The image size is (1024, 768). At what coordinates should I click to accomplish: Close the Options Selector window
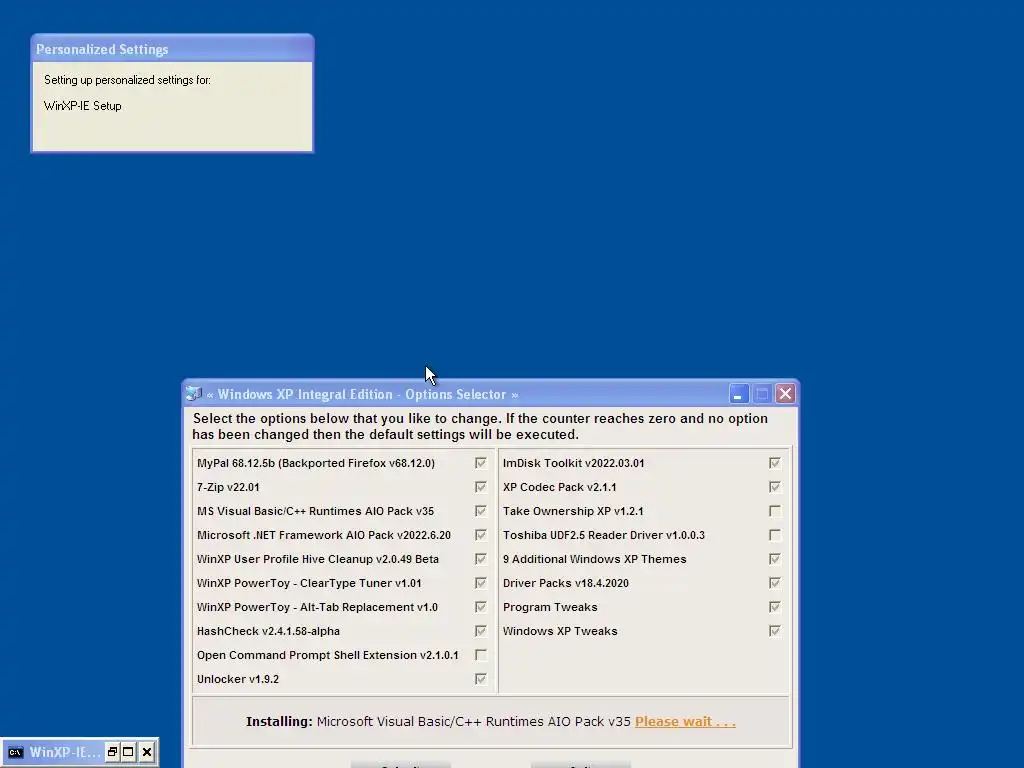786,394
